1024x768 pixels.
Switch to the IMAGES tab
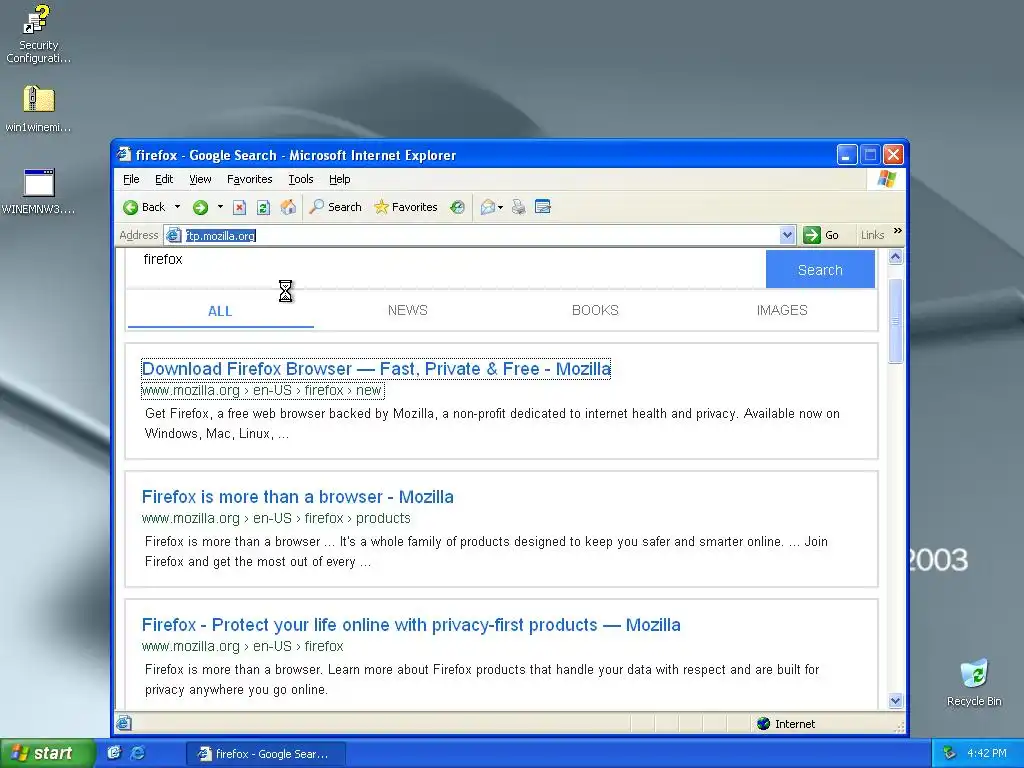(782, 310)
